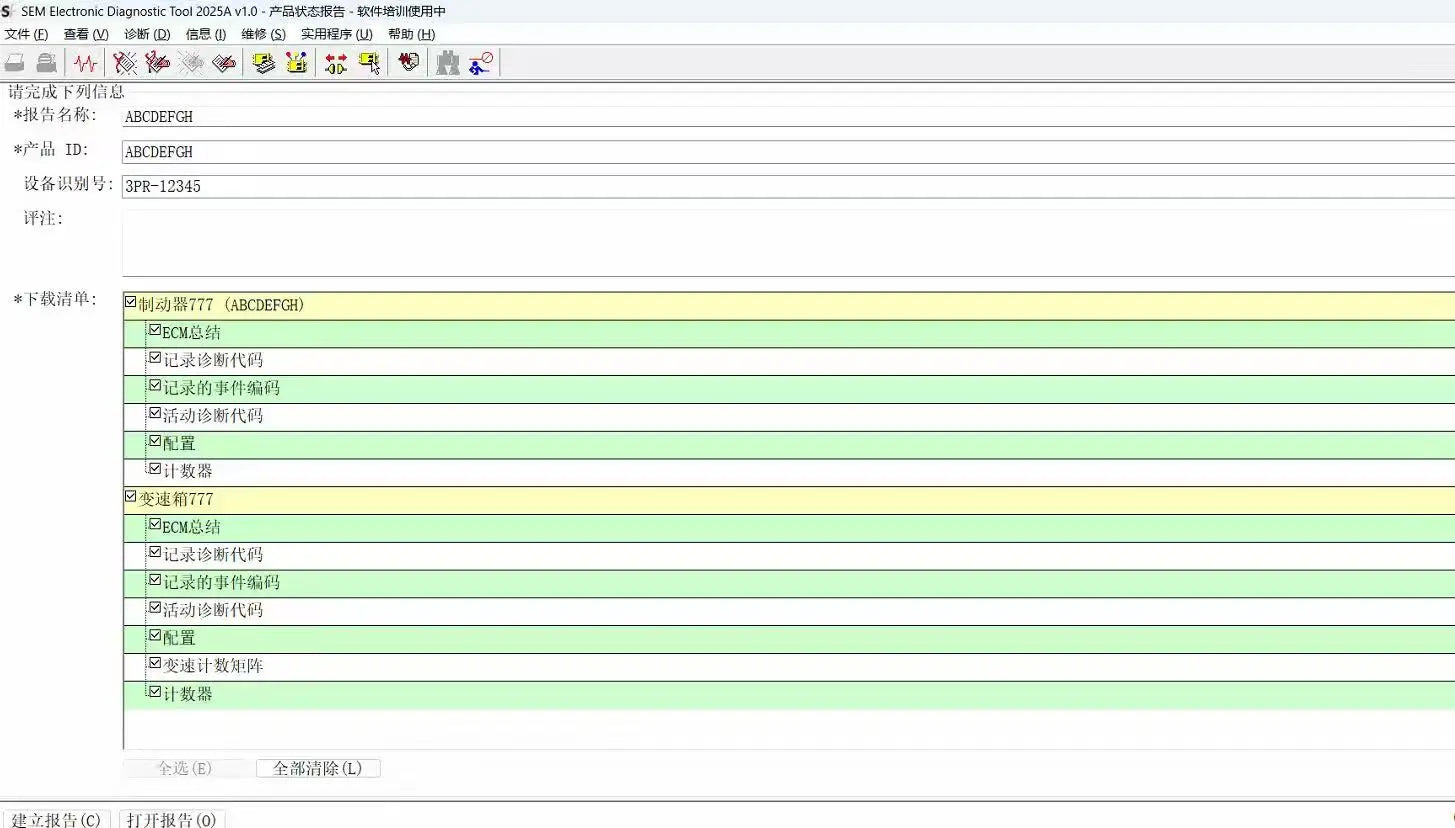Image resolution: width=1455 pixels, height=828 pixels.
Task: Click the 全选(E) button
Action: pos(185,768)
